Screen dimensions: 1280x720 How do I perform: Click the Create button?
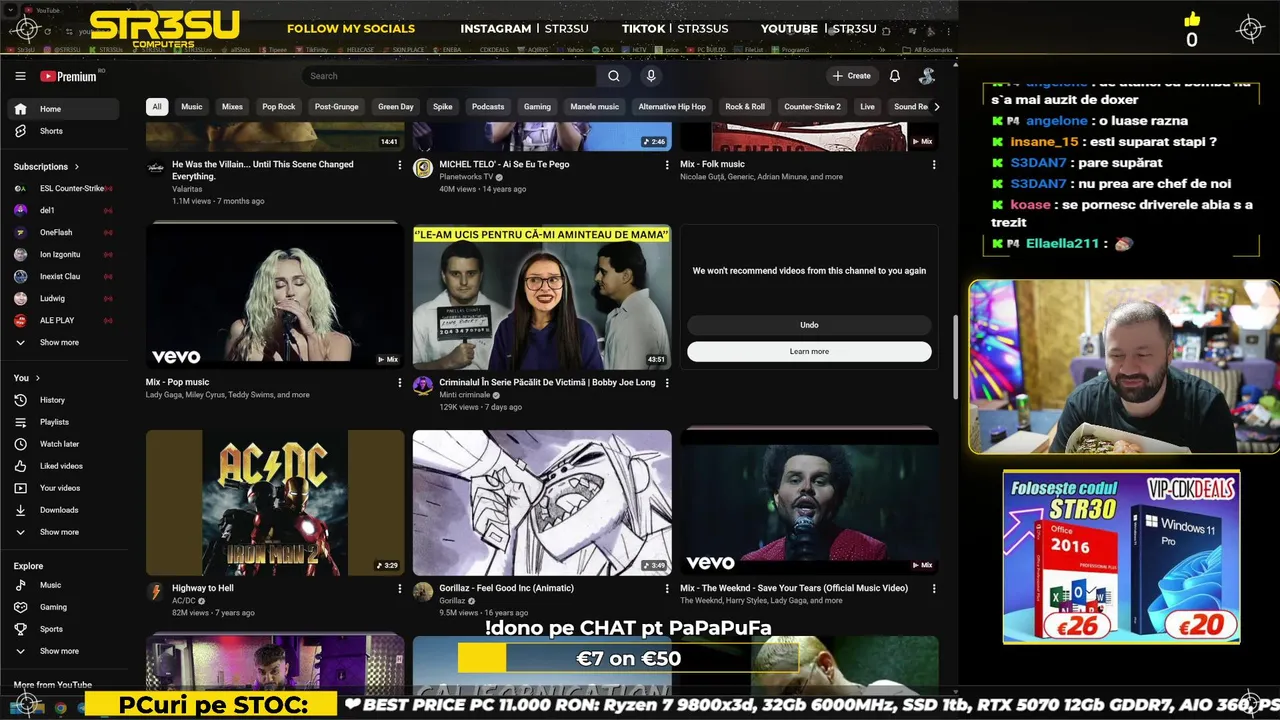click(x=851, y=76)
